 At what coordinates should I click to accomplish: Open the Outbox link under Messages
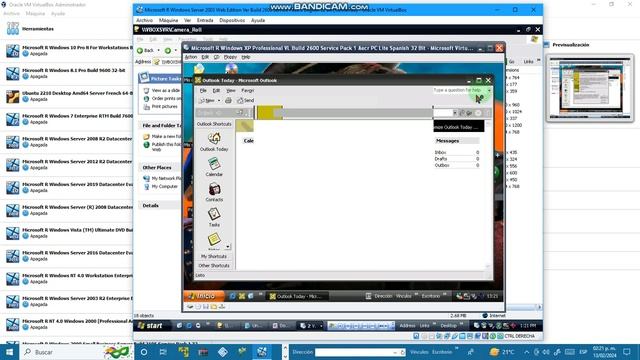click(442, 165)
